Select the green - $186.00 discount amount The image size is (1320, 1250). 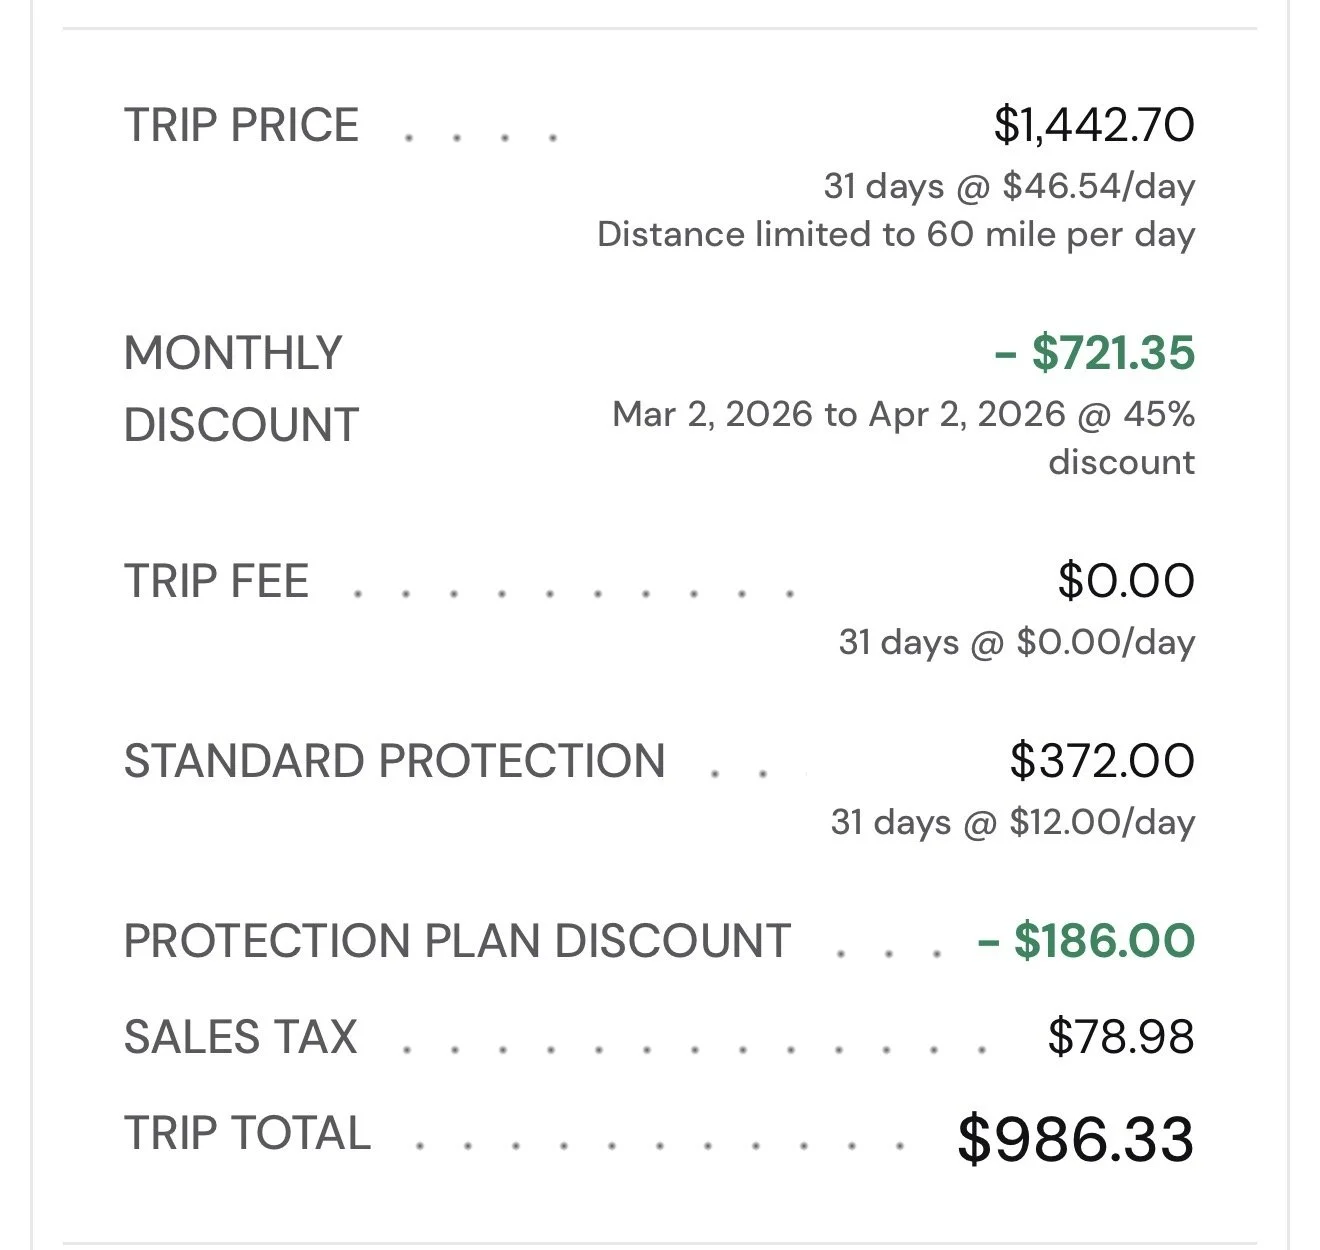(1086, 942)
